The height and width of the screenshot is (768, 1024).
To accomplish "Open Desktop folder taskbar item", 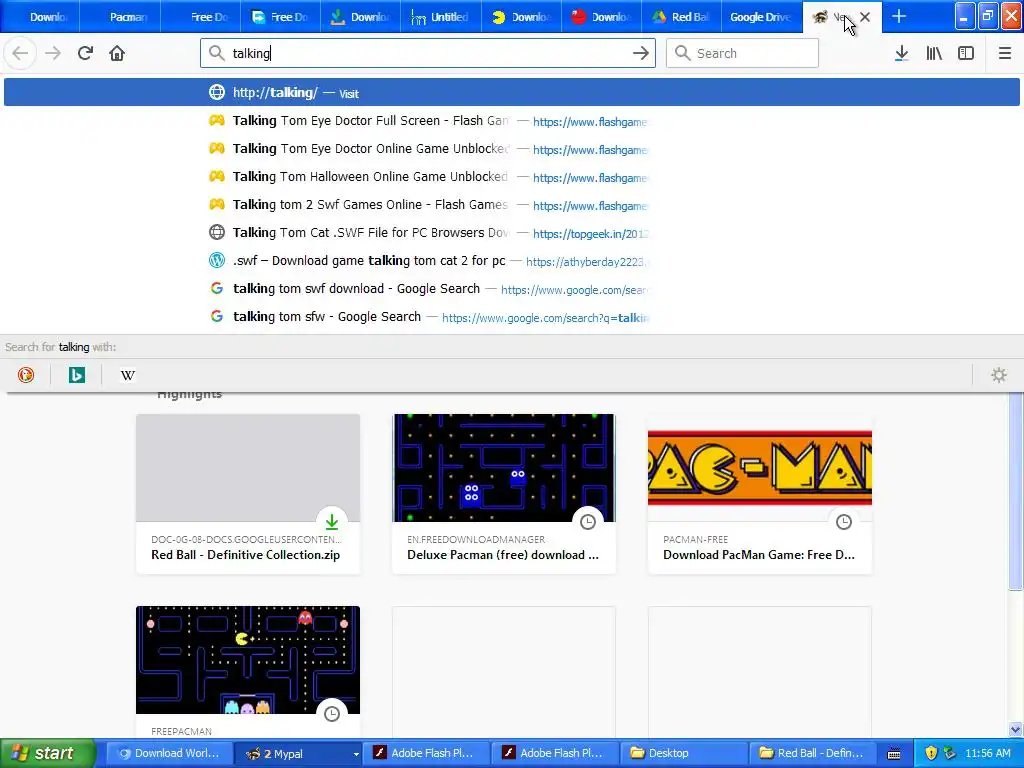I will click(683, 754).
